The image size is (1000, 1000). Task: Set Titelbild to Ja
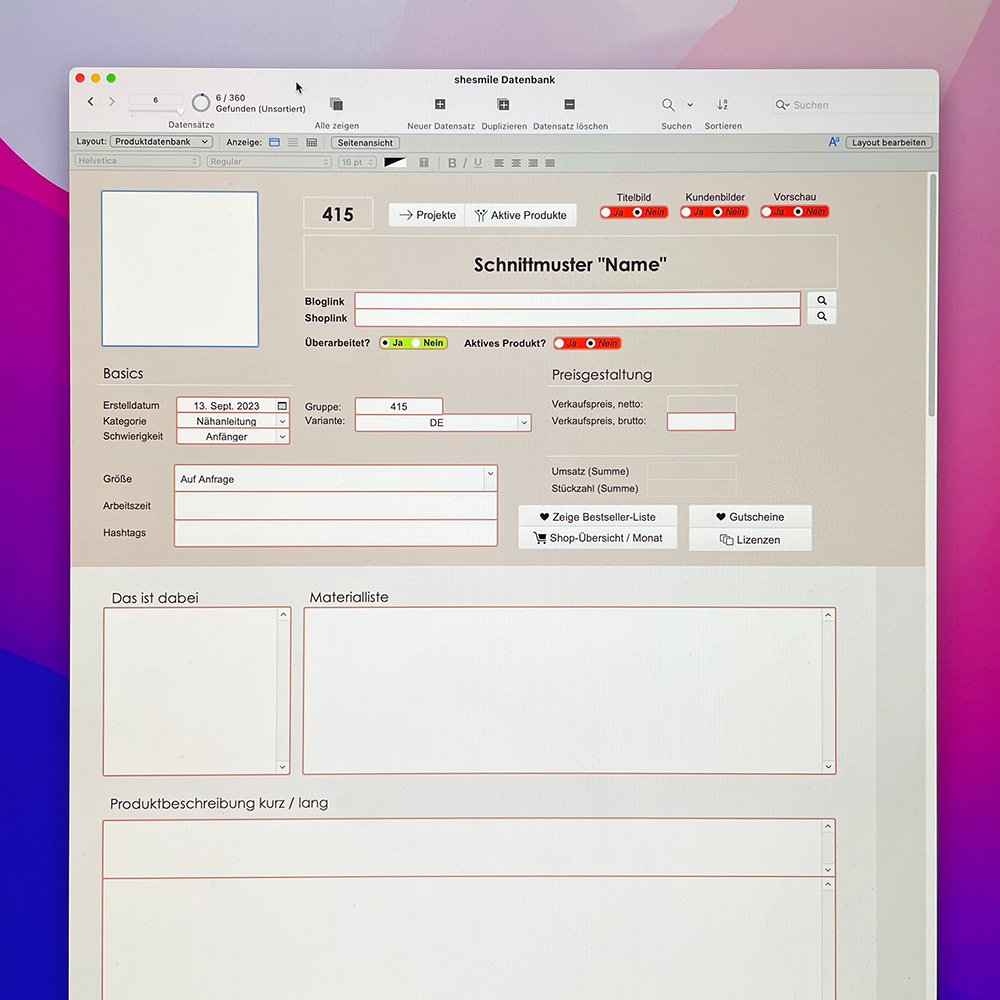pos(606,212)
